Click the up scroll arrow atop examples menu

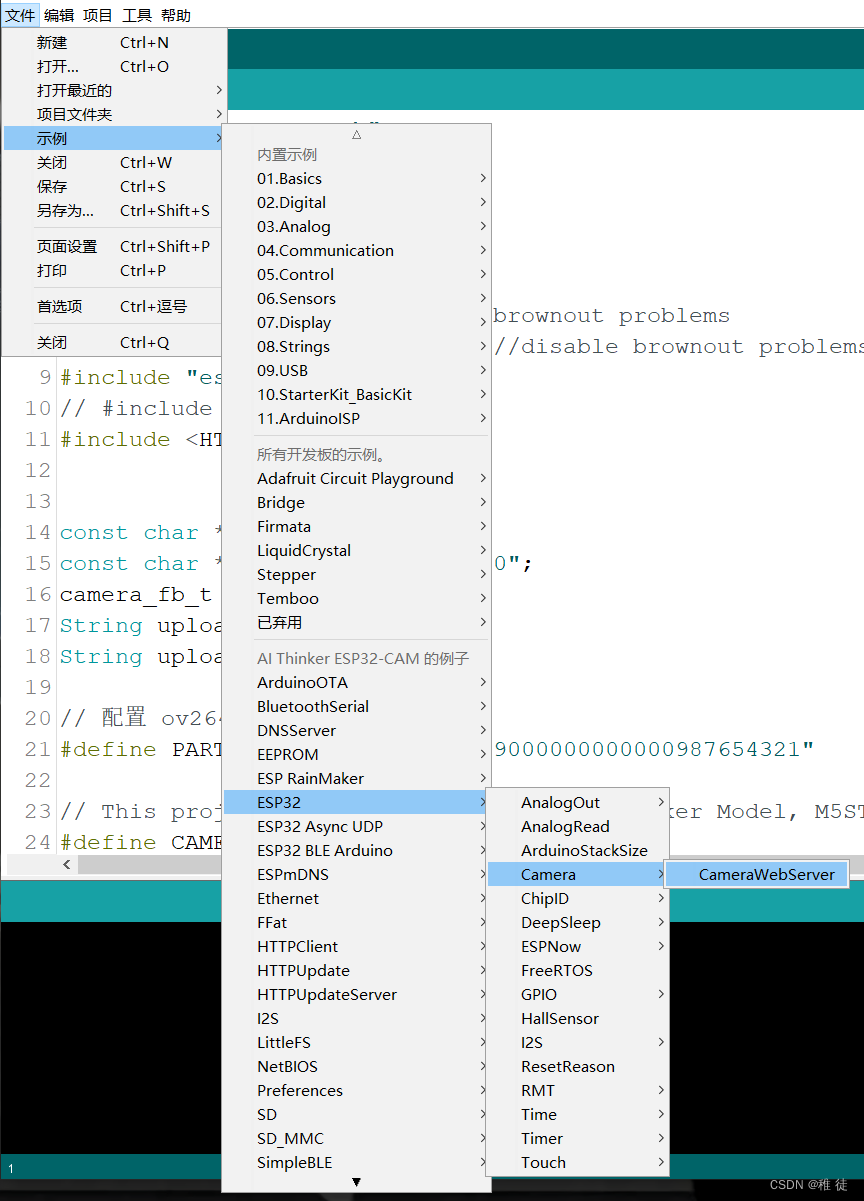[356, 134]
